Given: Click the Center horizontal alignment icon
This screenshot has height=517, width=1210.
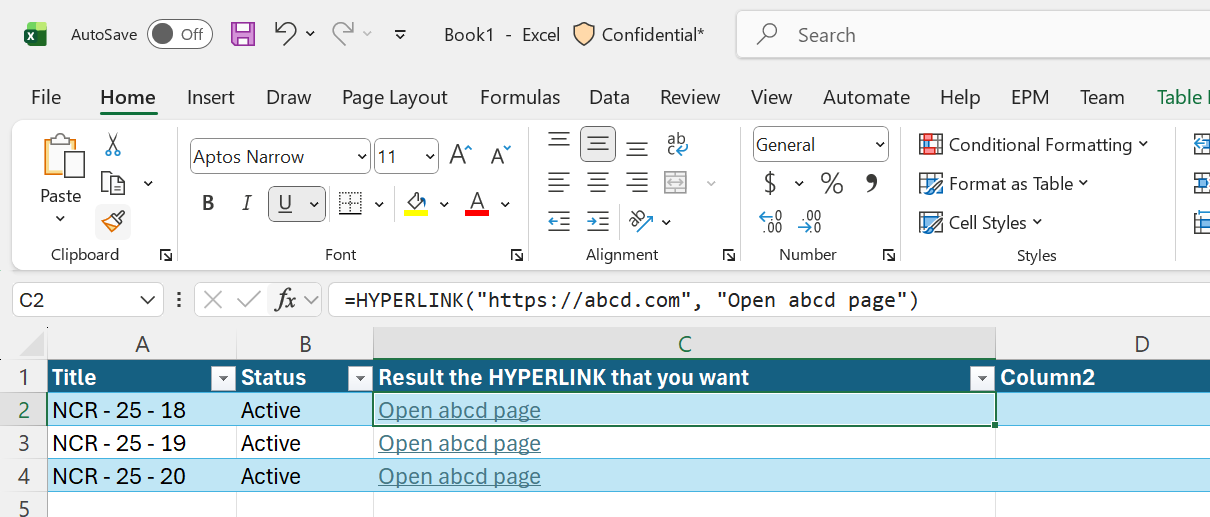Looking at the screenshot, I should pos(598,182).
